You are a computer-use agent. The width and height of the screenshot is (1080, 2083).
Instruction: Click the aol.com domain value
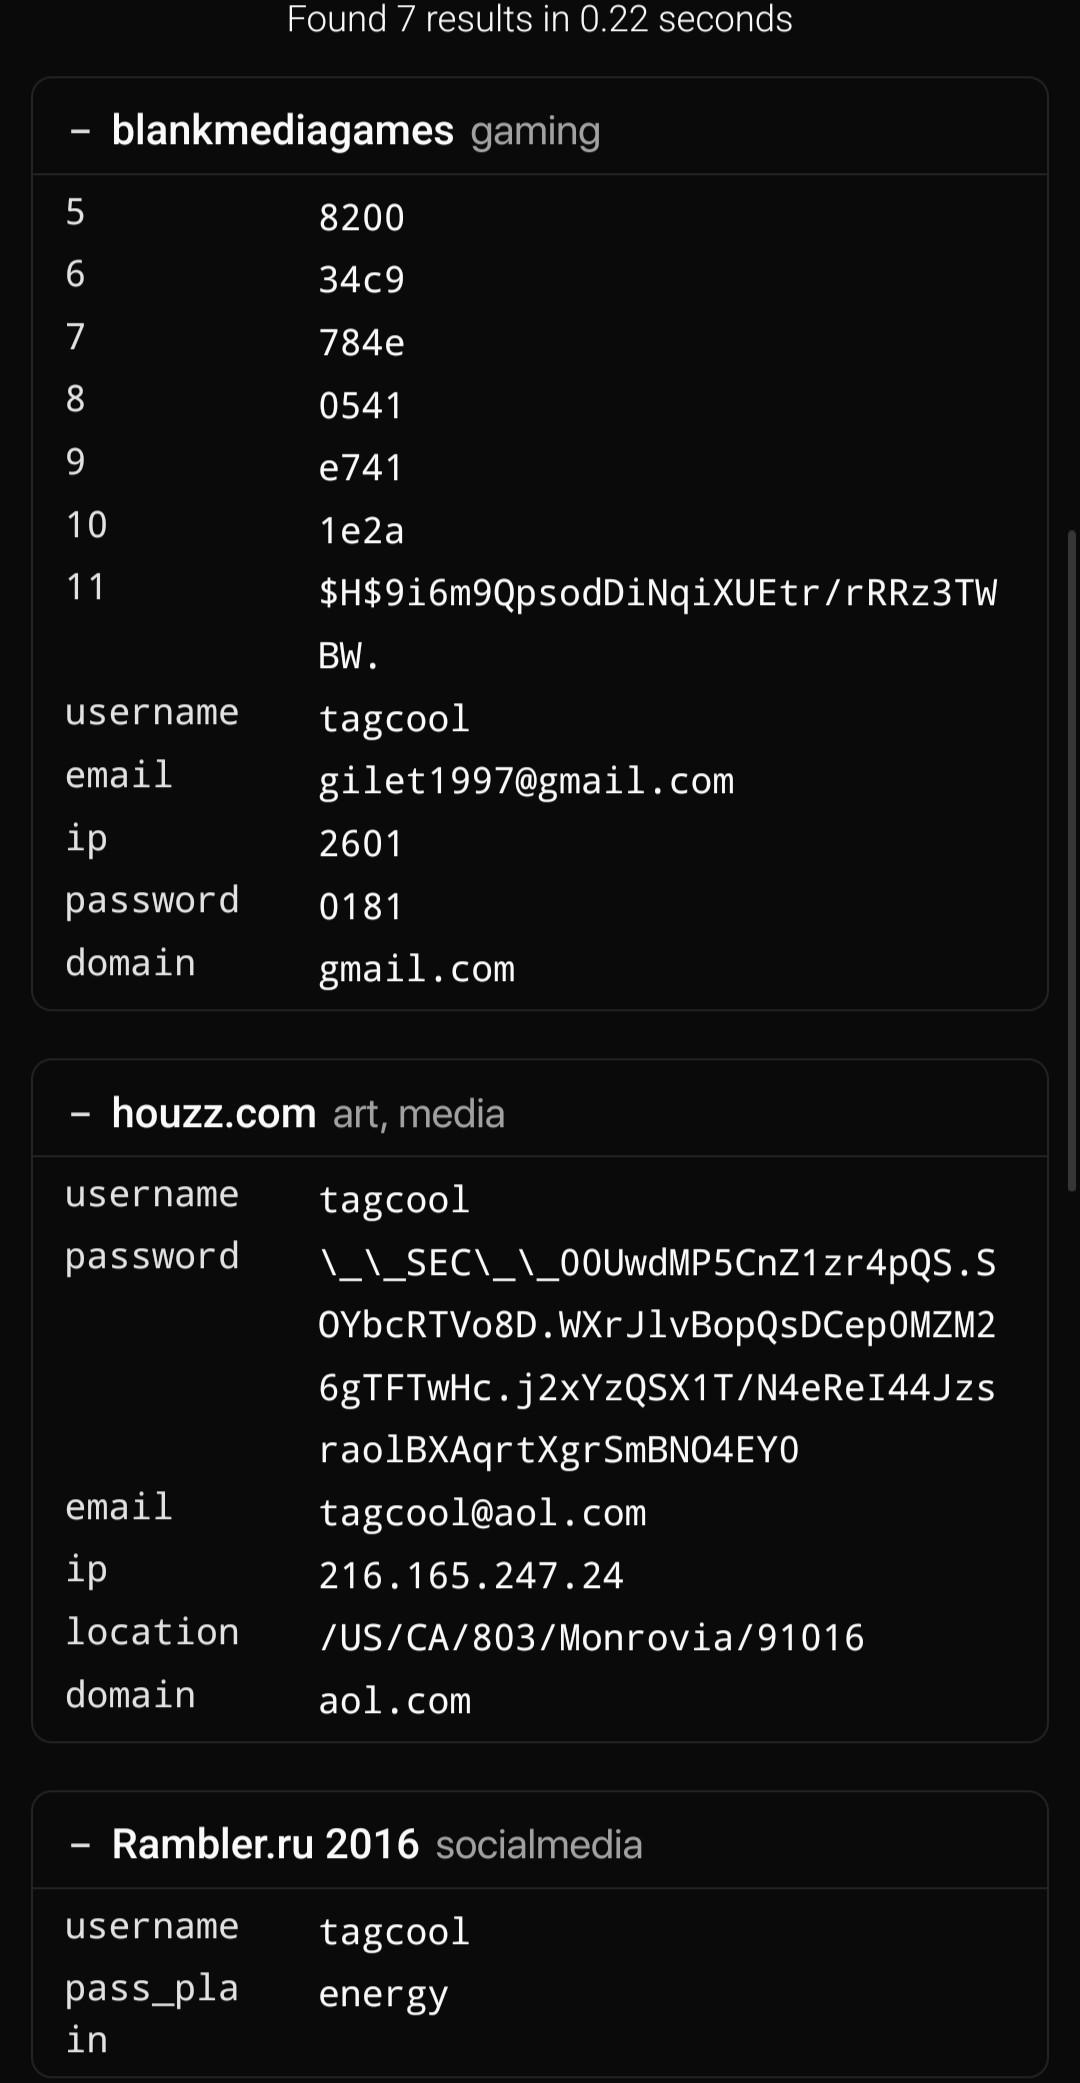[x=394, y=1701]
